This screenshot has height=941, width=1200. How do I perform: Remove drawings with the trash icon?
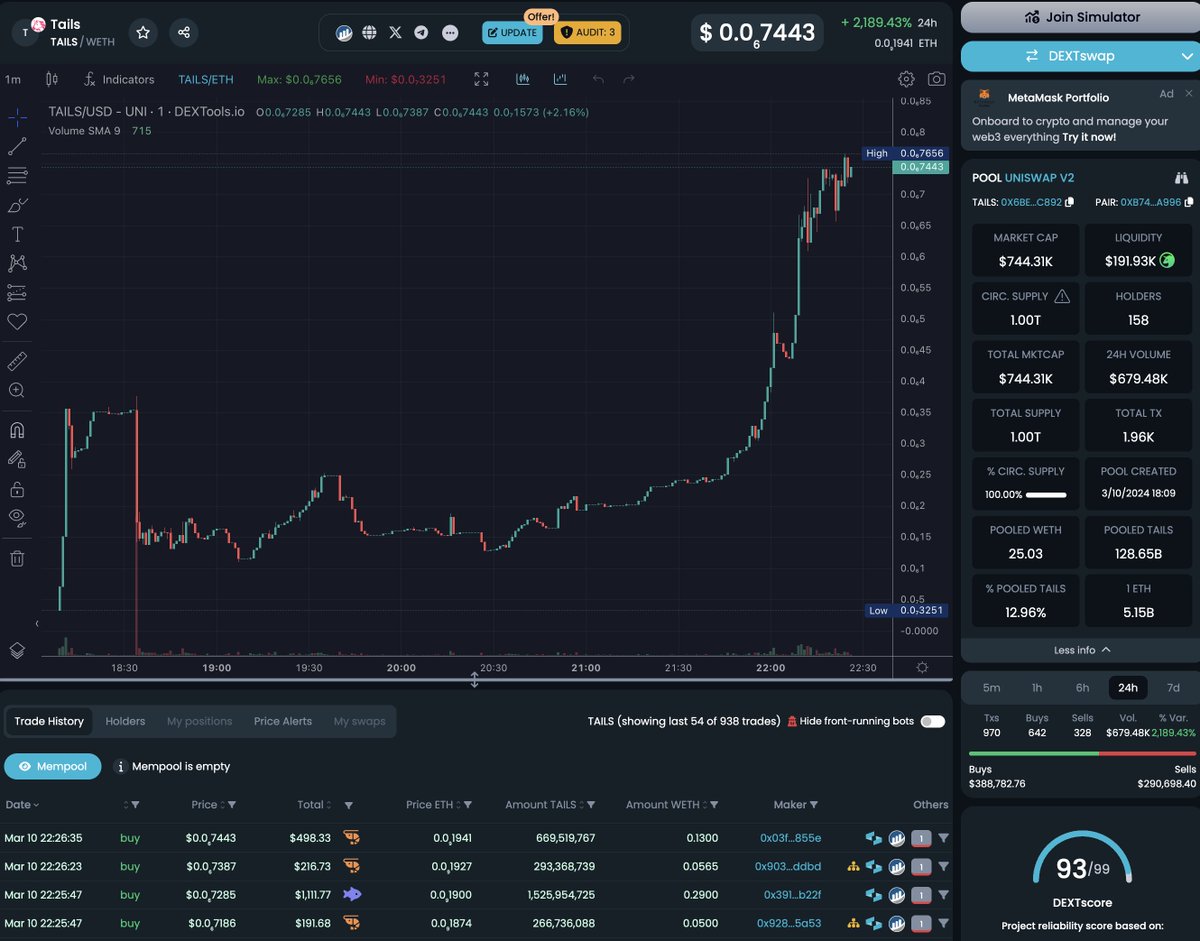click(x=17, y=559)
